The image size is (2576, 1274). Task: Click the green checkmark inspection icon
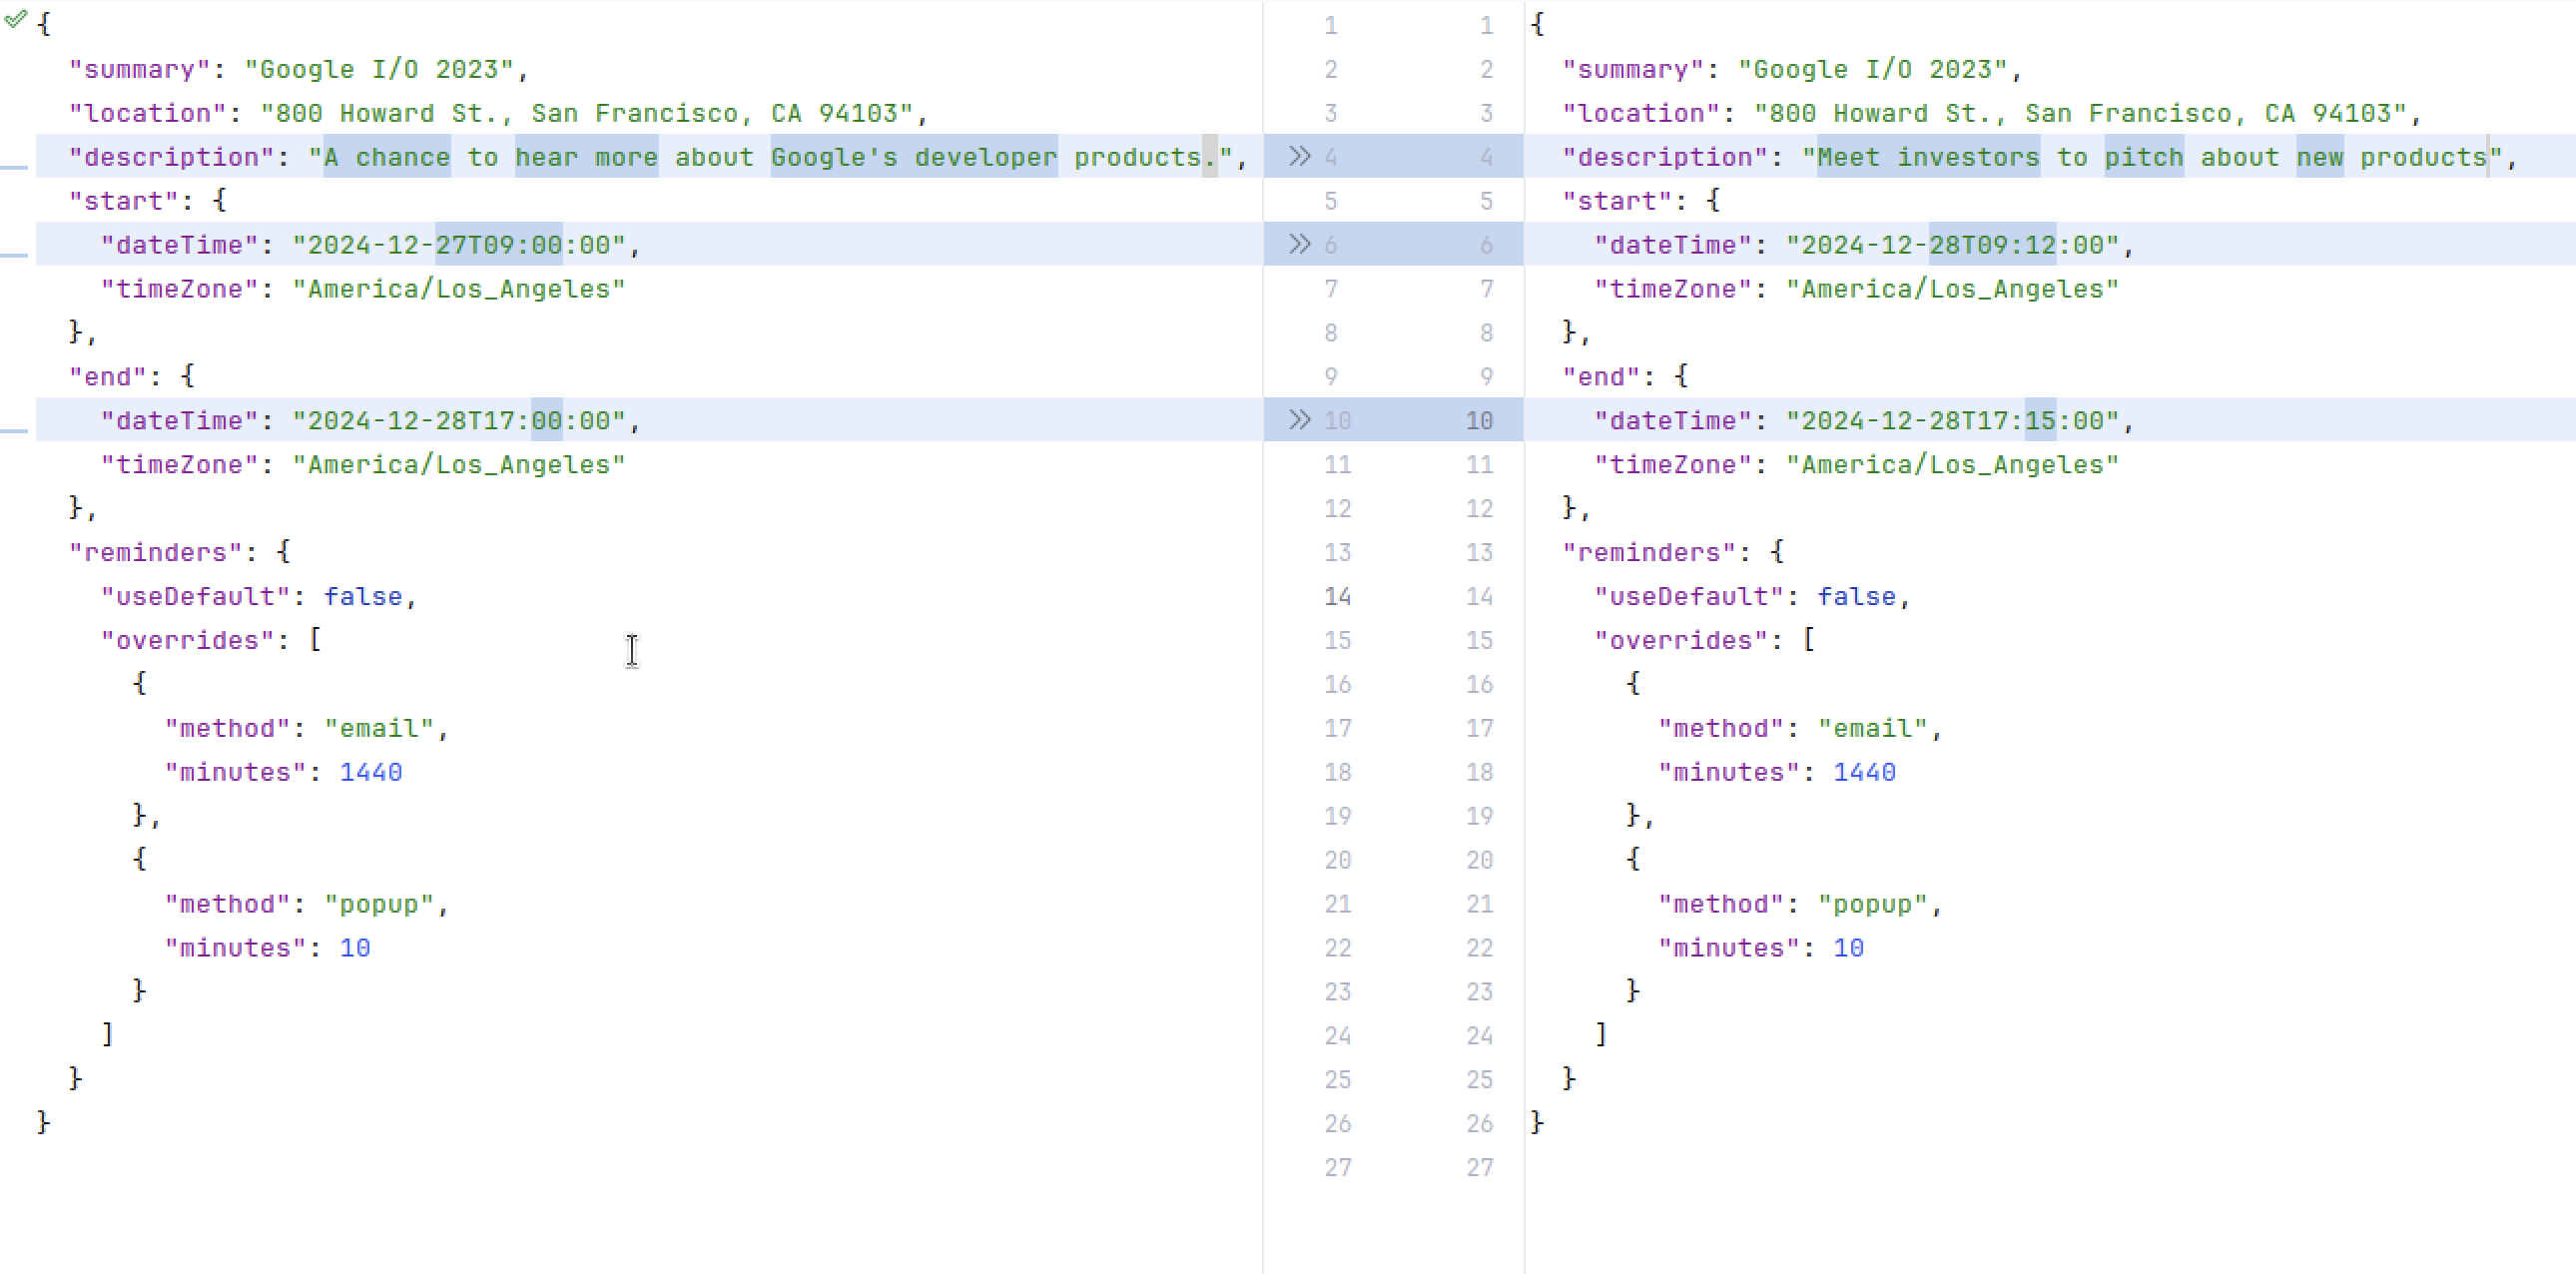pyautogui.click(x=15, y=18)
